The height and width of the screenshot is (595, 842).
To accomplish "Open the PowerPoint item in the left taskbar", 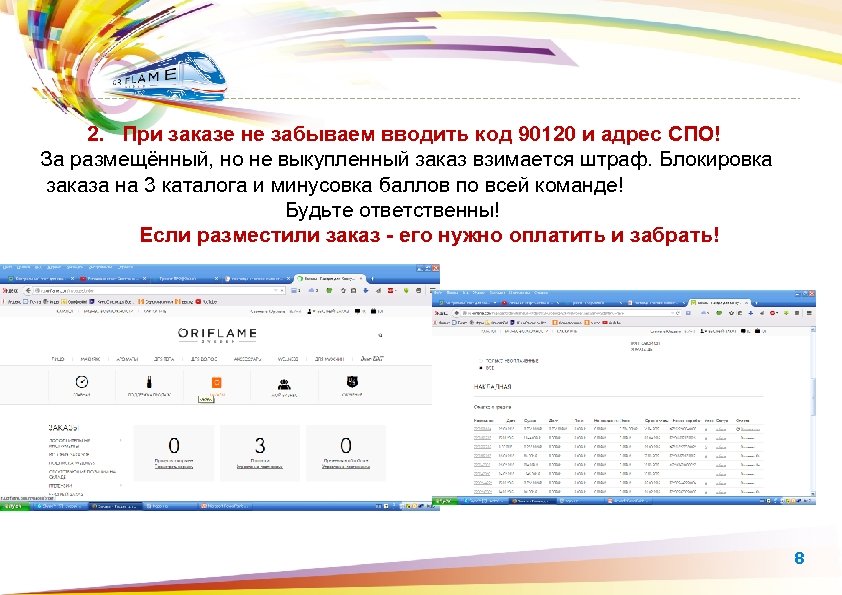I will point(226,506).
